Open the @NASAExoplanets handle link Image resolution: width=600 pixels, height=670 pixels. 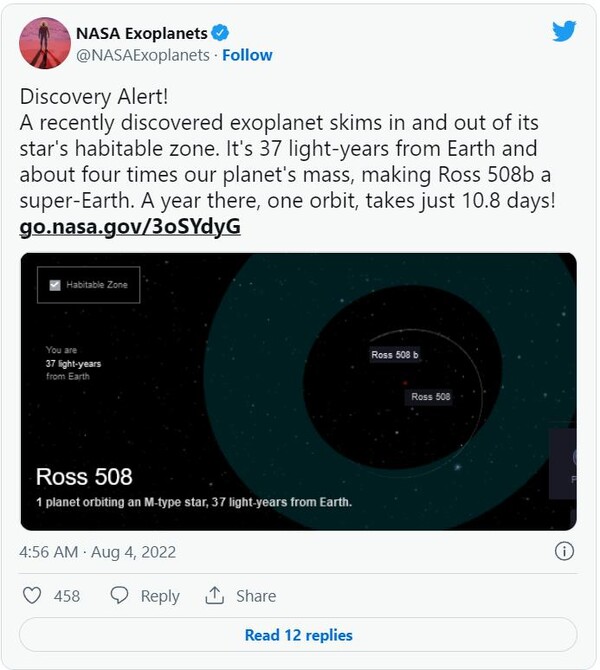click(x=143, y=55)
